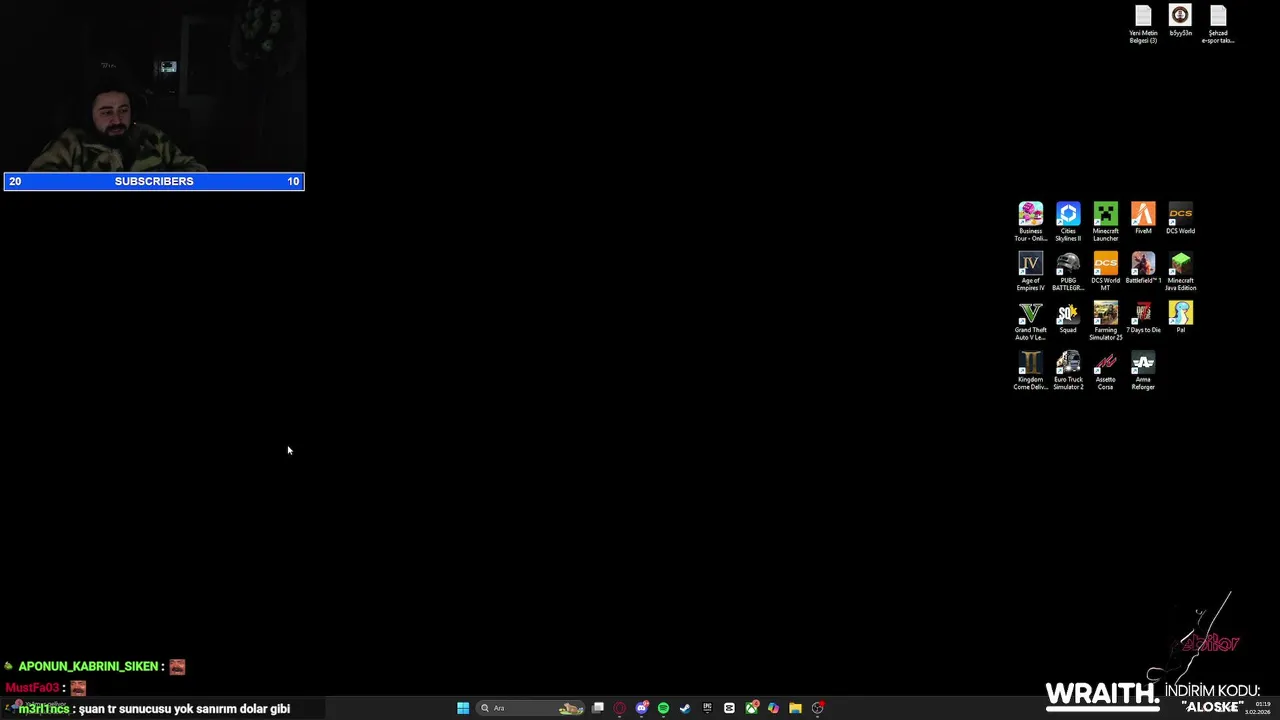The width and height of the screenshot is (1280, 720).
Task: Select the Minecraft Launcher desktop icon
Action: coord(1105,222)
